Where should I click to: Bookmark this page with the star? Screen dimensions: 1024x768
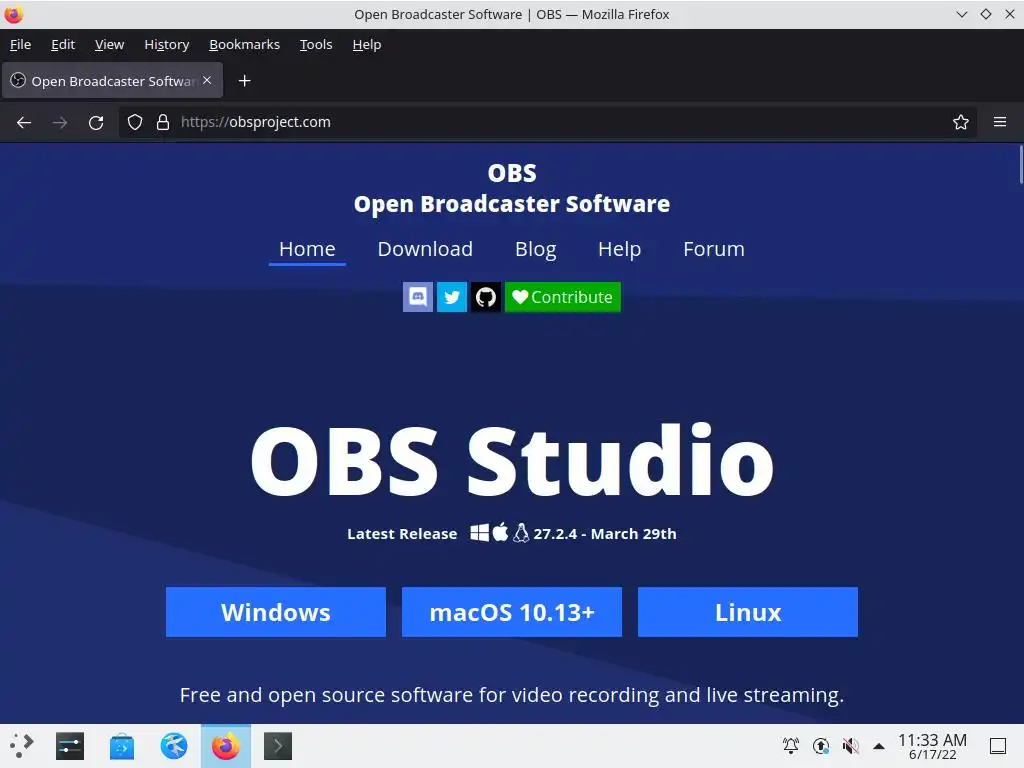tap(961, 122)
